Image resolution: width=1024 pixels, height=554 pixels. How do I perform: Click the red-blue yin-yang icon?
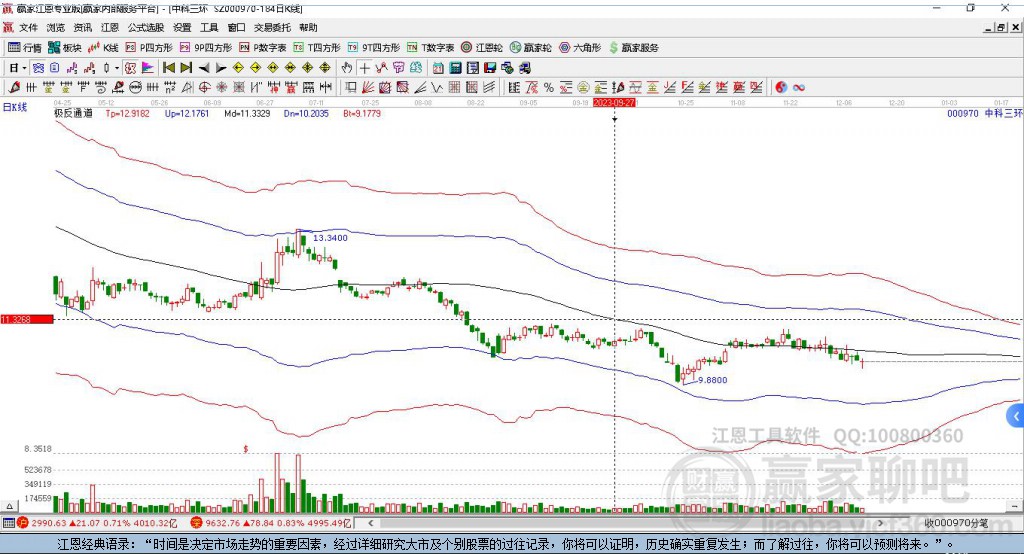pyautogui.click(x=781, y=88)
